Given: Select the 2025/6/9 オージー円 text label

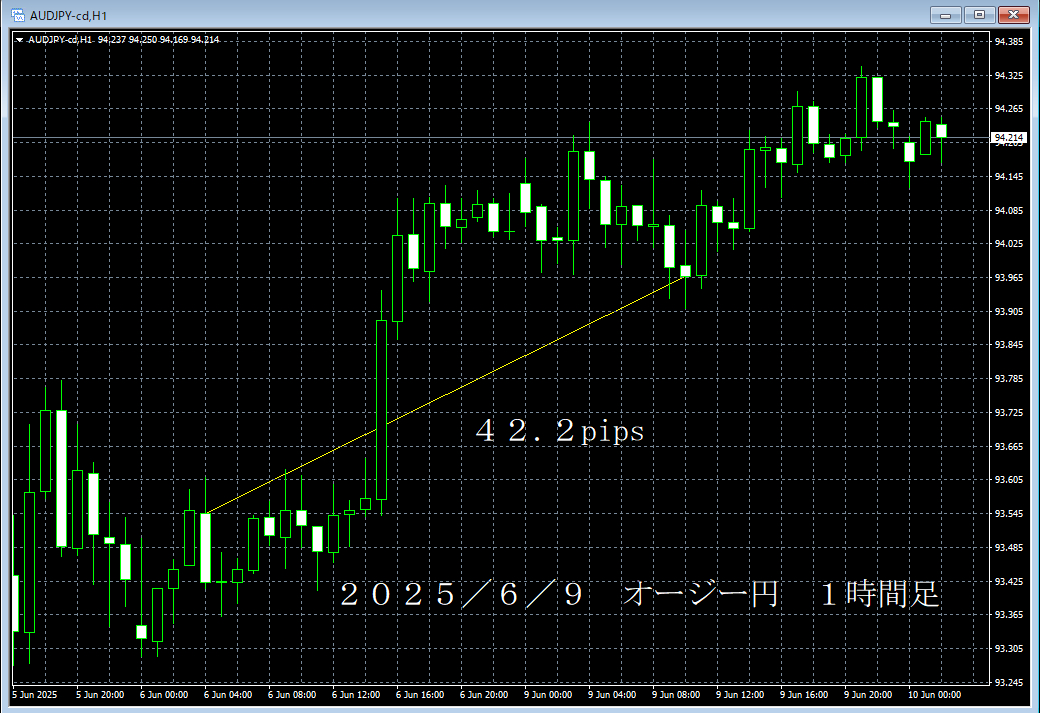Looking at the screenshot, I should tap(640, 594).
